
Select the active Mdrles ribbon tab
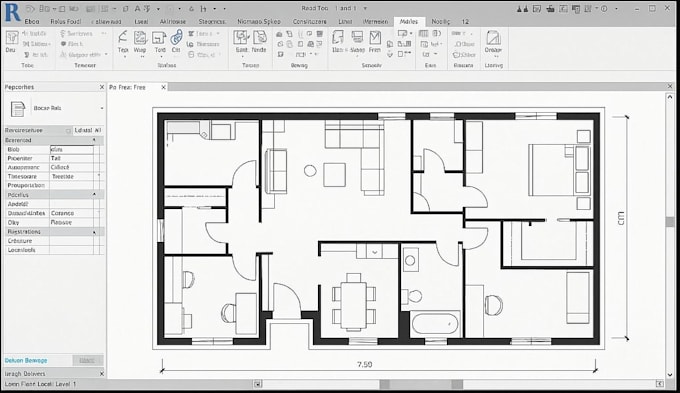[409, 21]
